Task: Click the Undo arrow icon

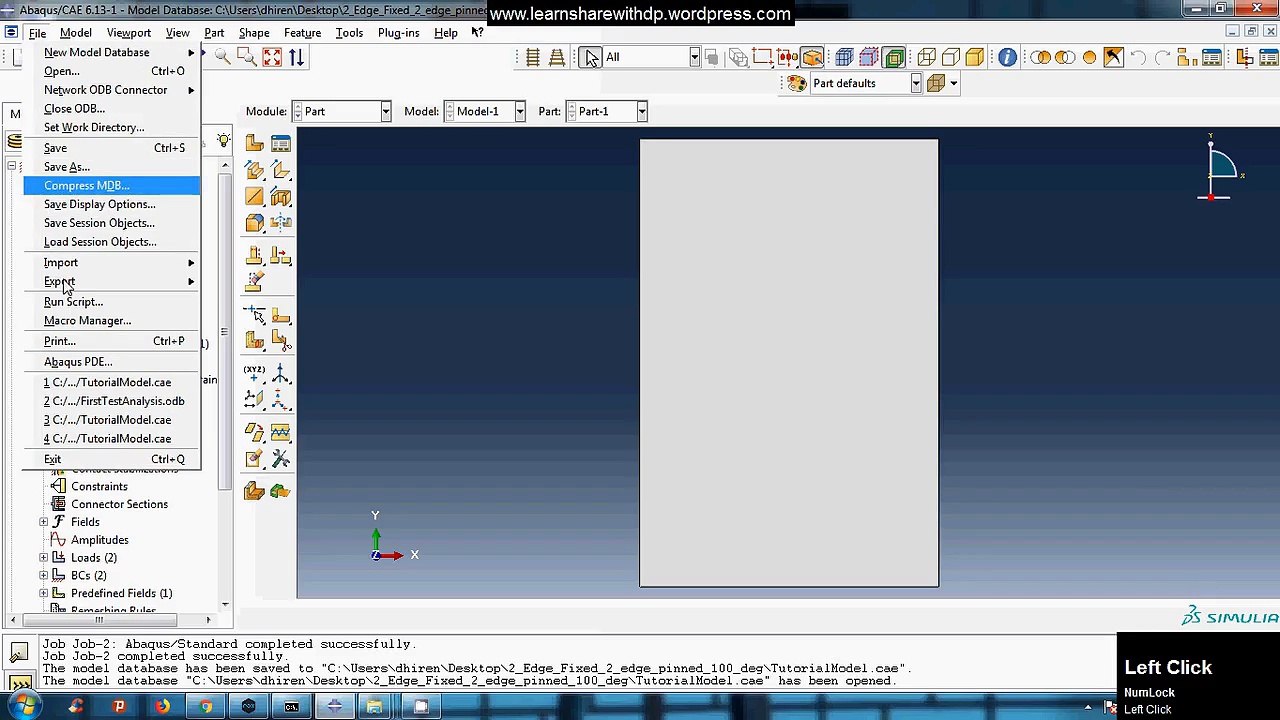Action: pos(1138,57)
